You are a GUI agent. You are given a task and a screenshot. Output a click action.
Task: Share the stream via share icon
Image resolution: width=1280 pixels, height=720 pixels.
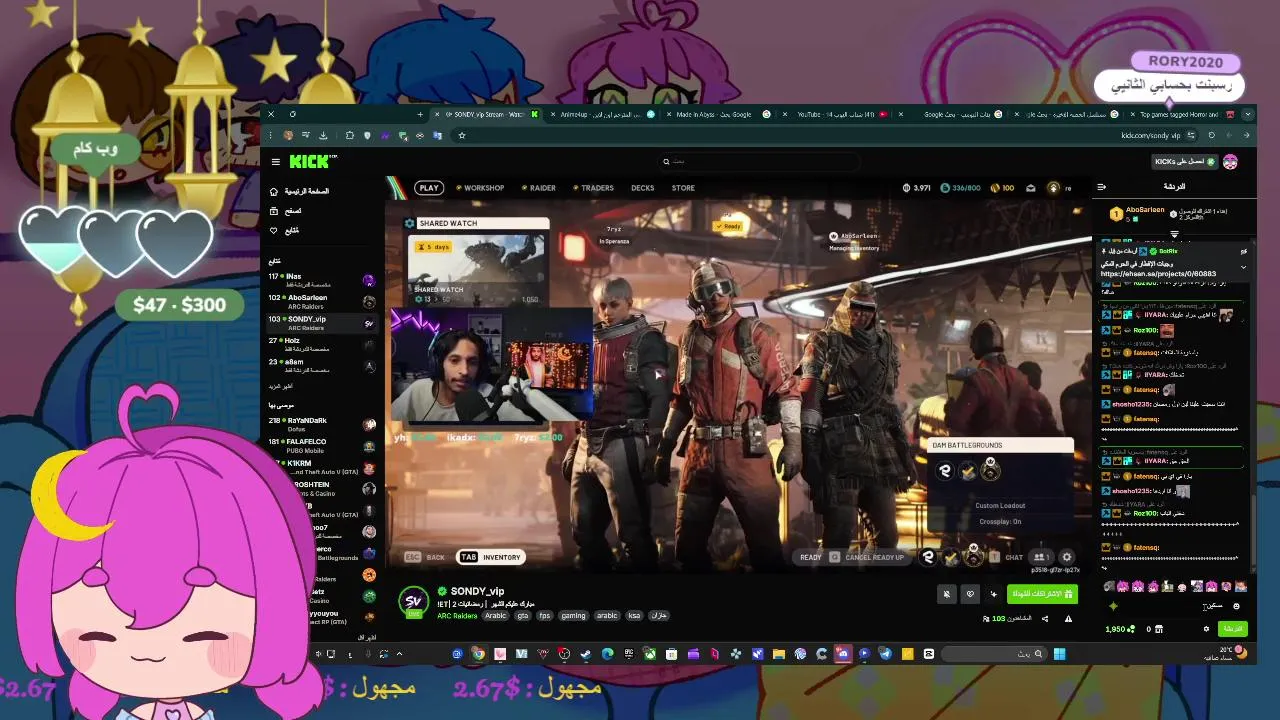tap(1045, 619)
